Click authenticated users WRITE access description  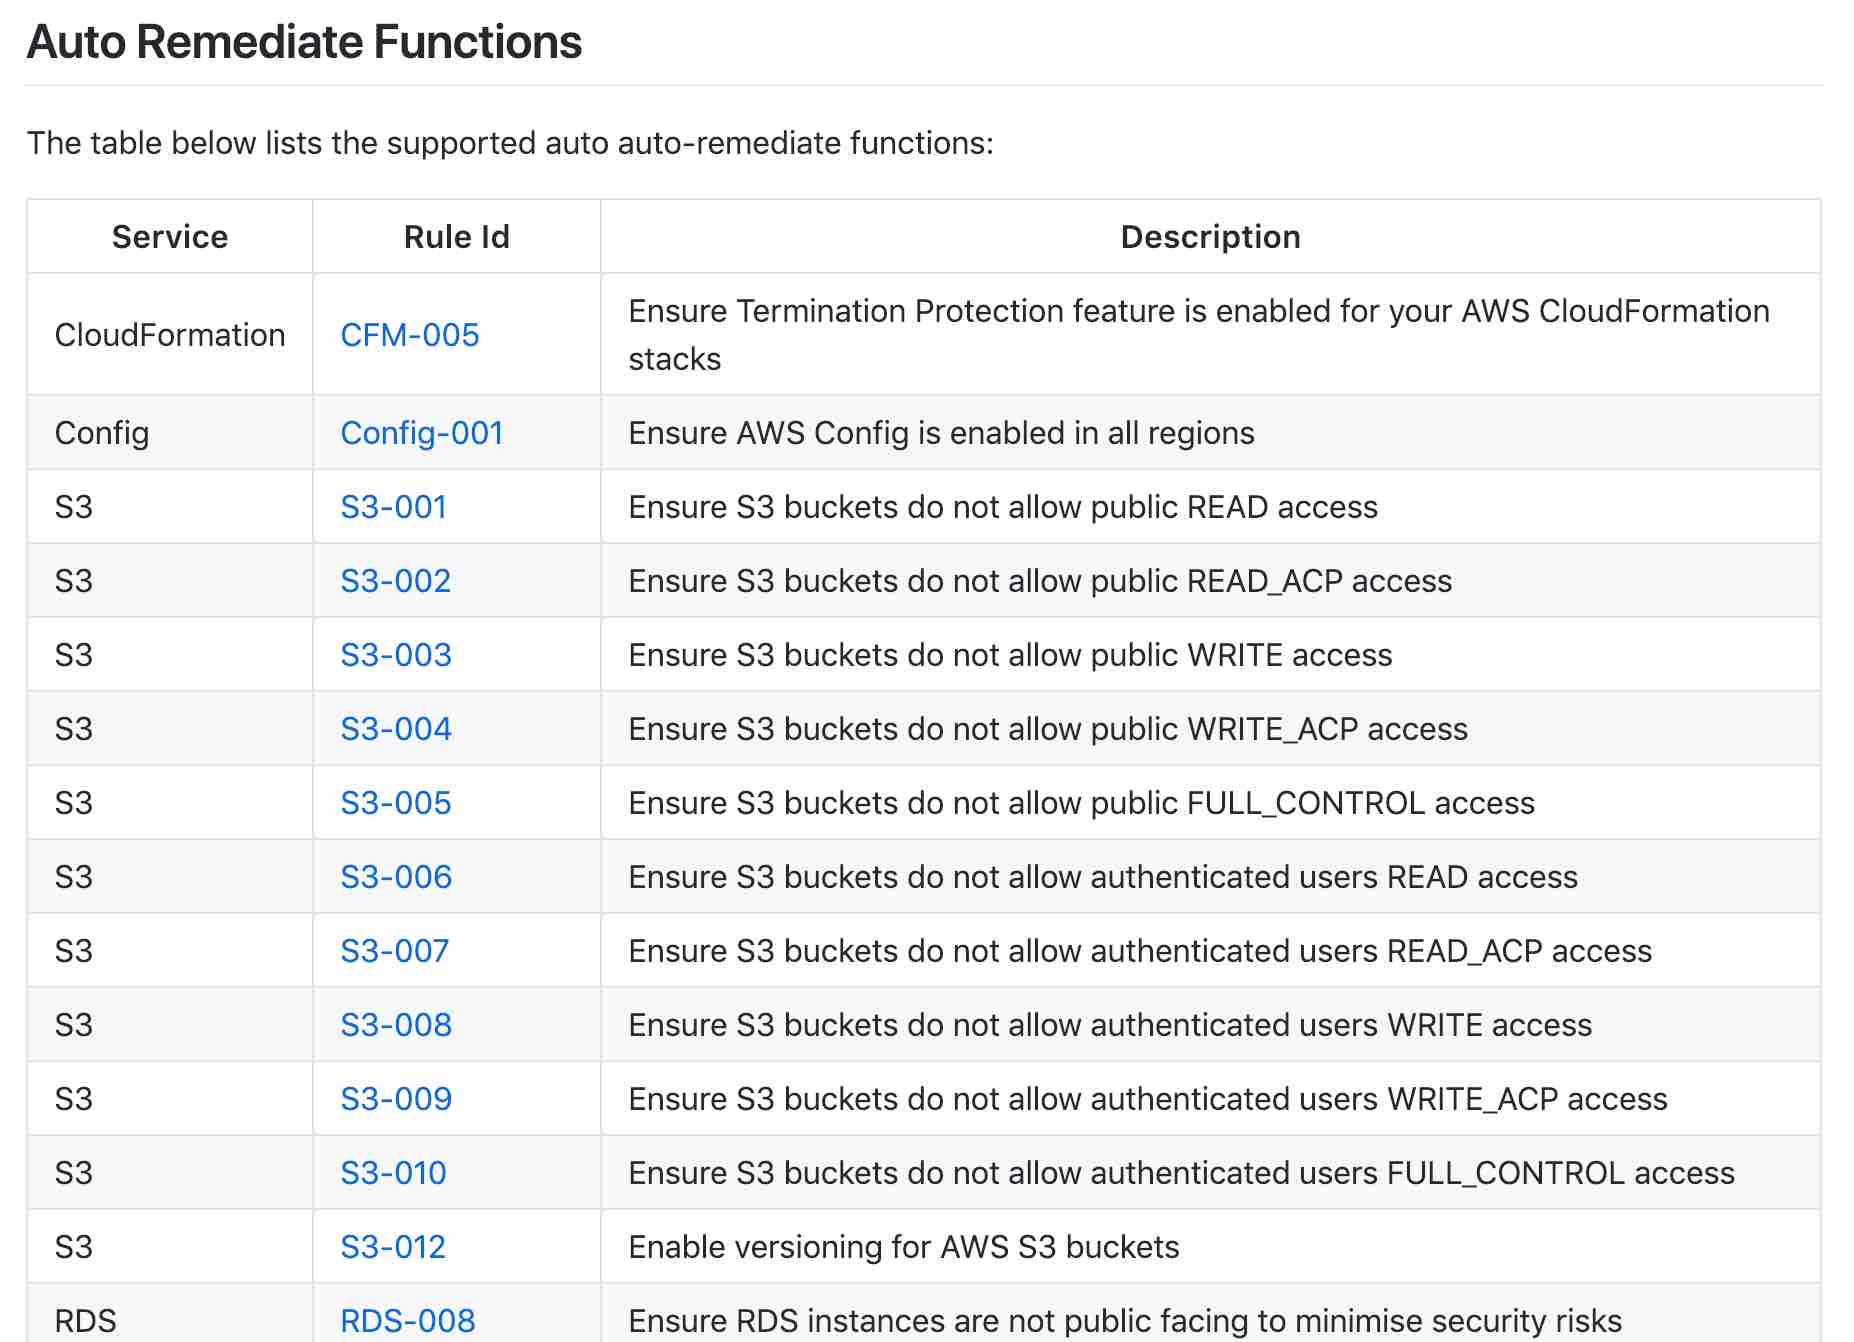coord(1110,1025)
